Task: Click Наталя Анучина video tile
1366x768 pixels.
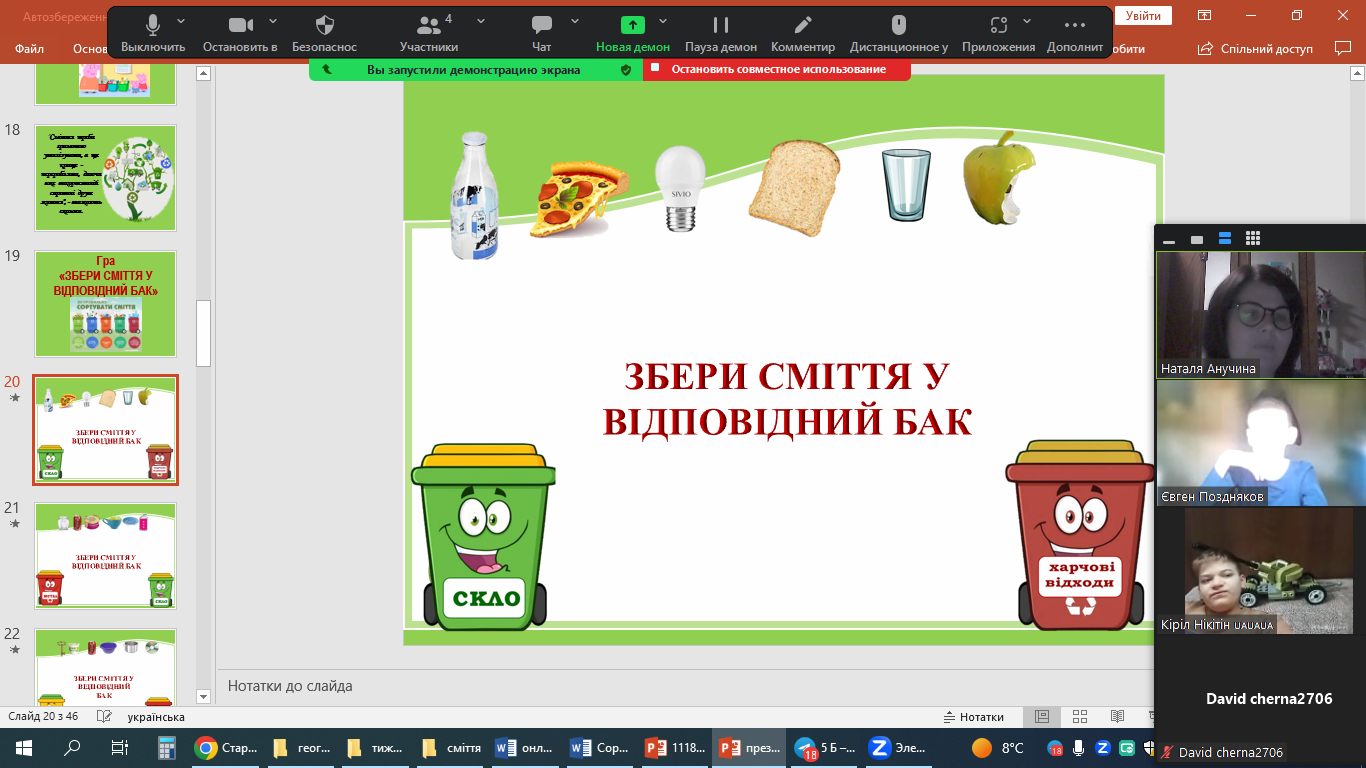Action: 1261,314
